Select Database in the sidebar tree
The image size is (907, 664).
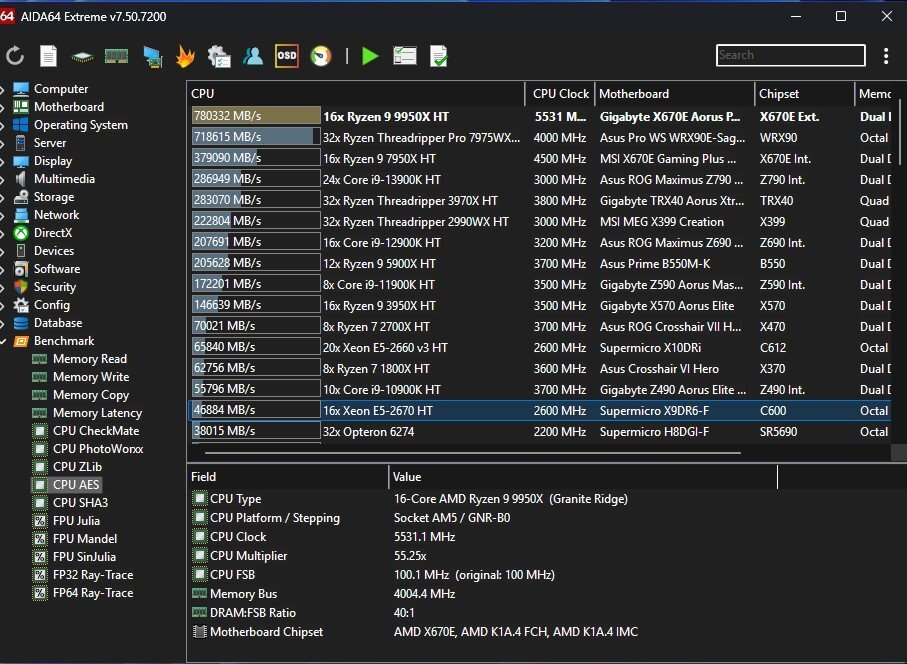(x=58, y=323)
